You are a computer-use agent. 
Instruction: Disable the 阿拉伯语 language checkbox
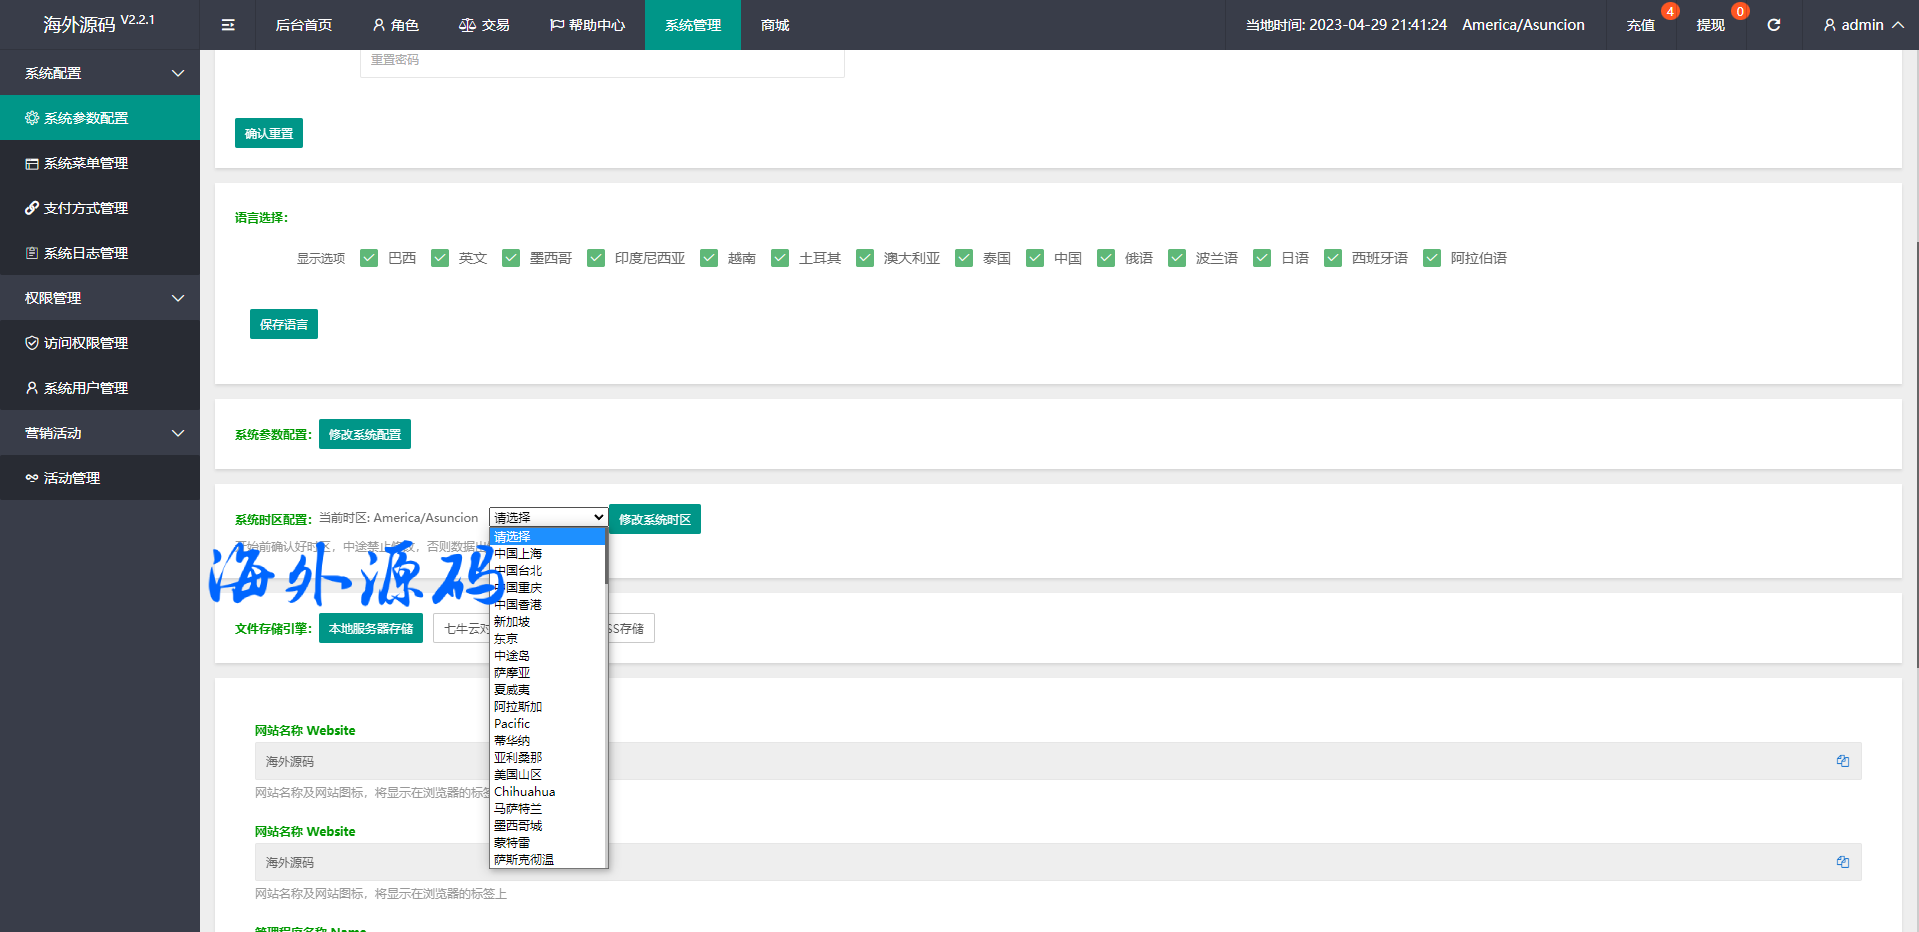[1432, 258]
